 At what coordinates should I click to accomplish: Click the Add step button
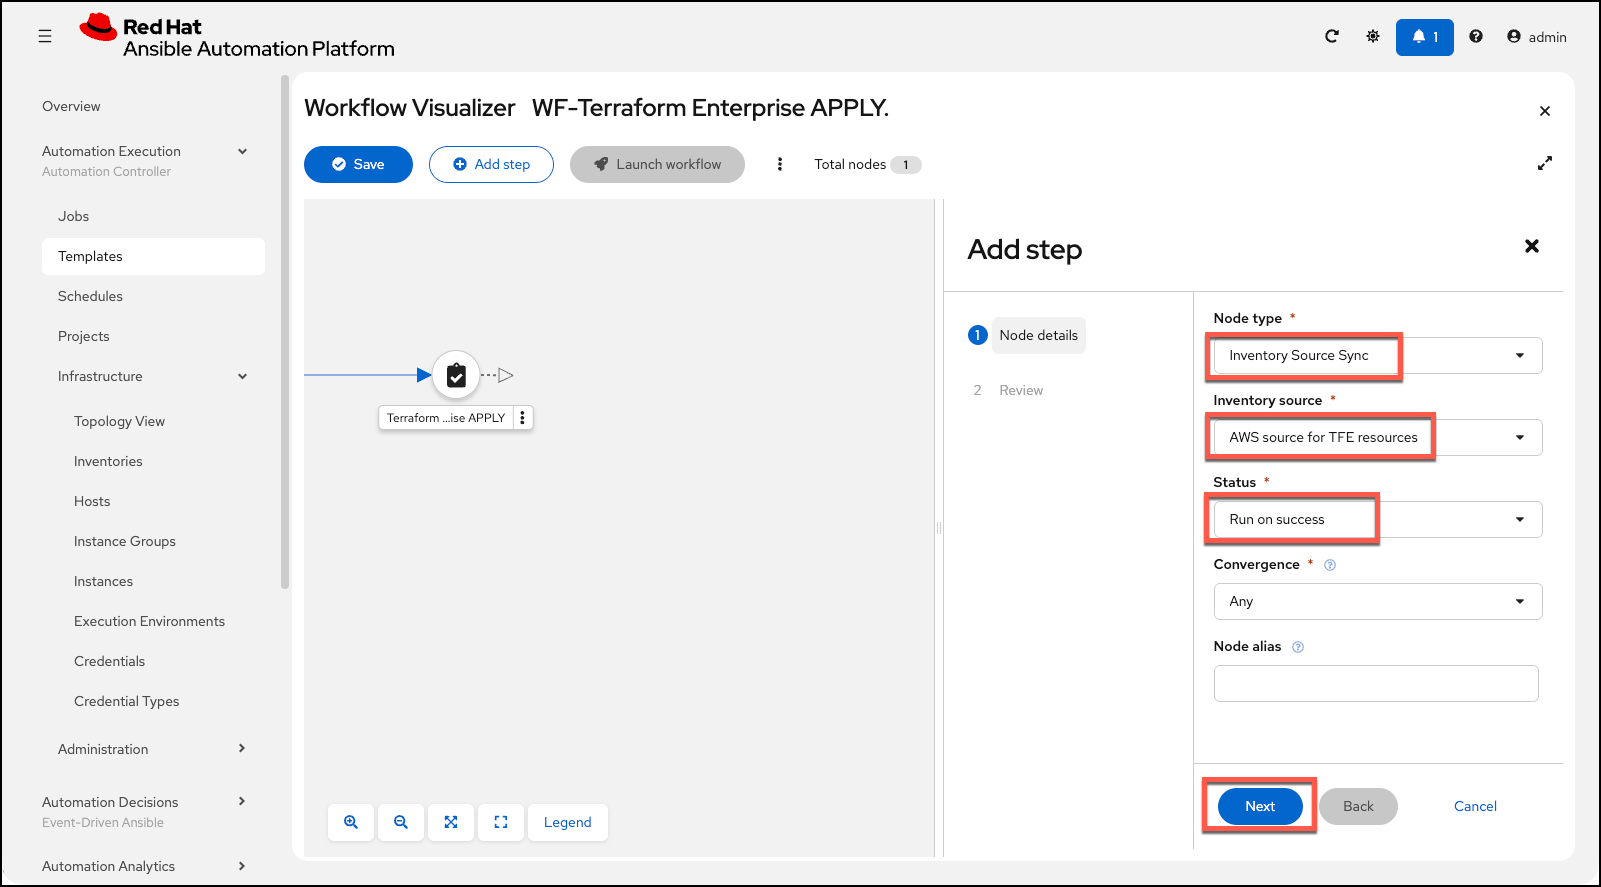pos(491,164)
